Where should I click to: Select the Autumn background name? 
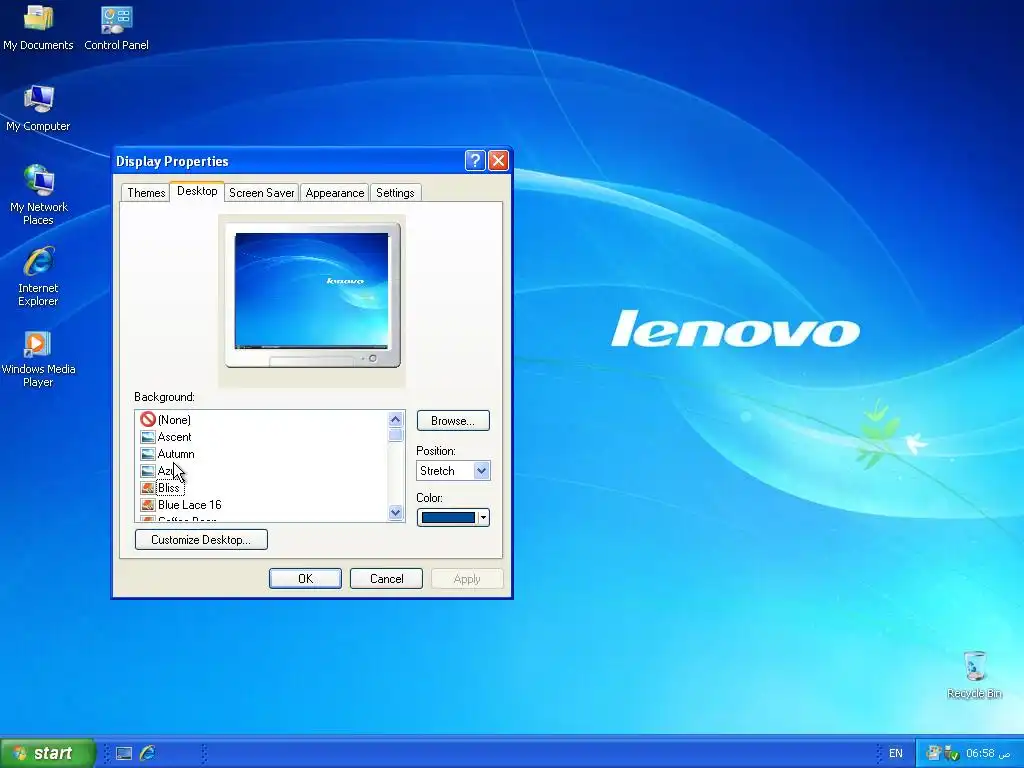(x=176, y=454)
